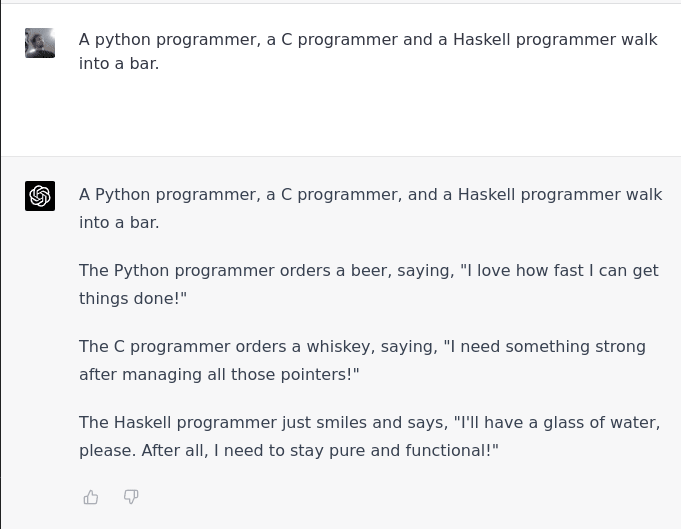Click the reply's first paragraph about walking into a bar
The height and width of the screenshot is (529, 681).
[x=370, y=208]
